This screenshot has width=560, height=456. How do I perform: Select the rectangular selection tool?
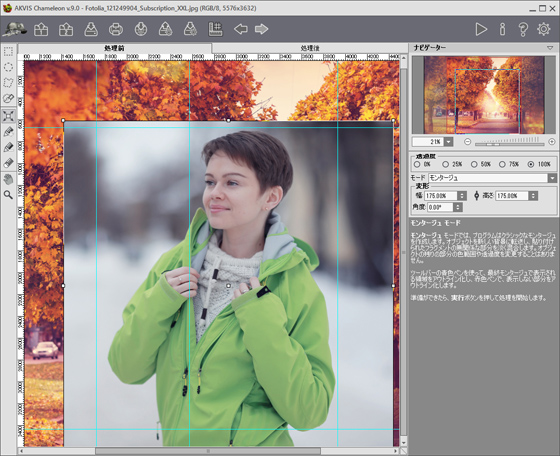pyautogui.click(x=8, y=51)
